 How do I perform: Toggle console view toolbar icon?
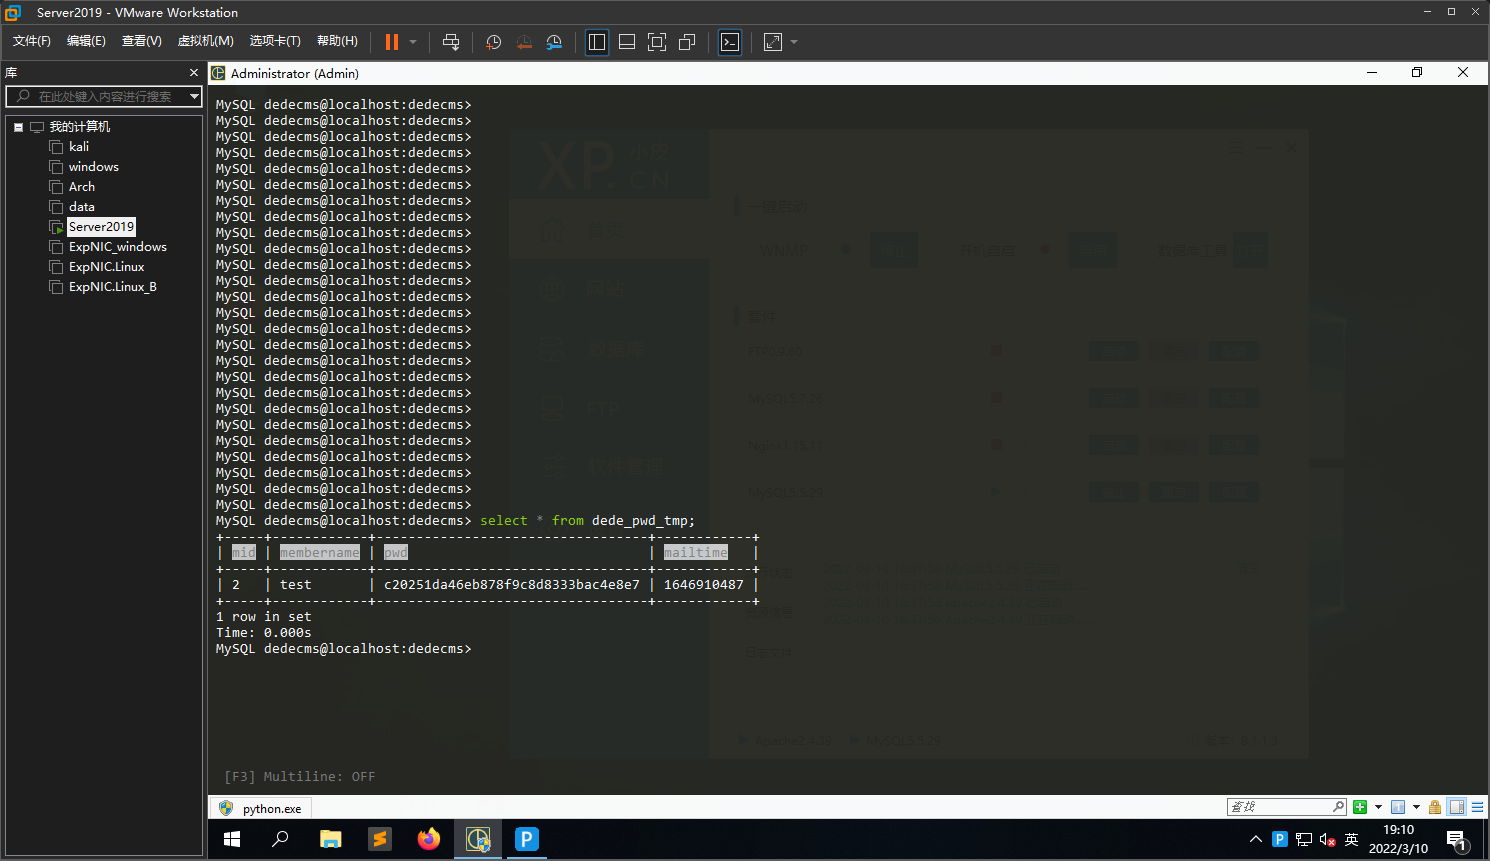tap(730, 42)
